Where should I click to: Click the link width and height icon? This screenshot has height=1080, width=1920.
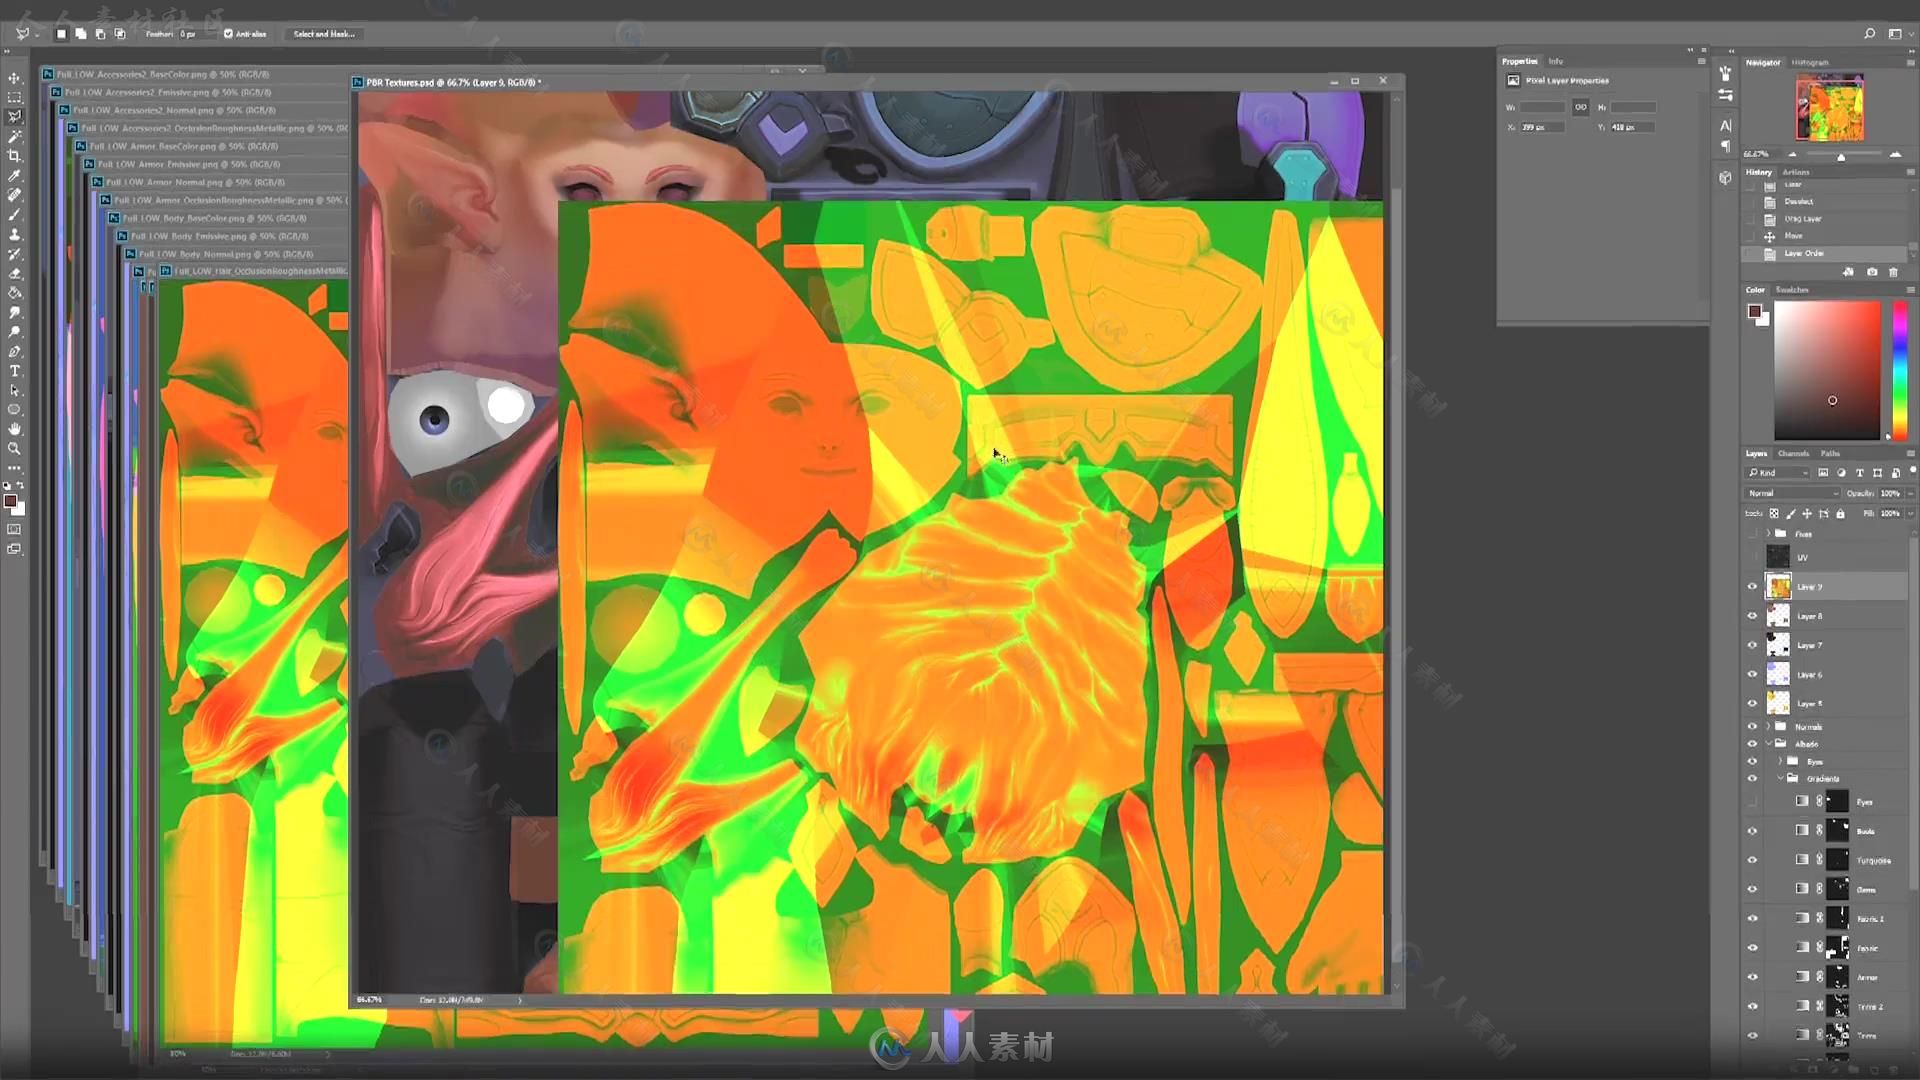1581,107
